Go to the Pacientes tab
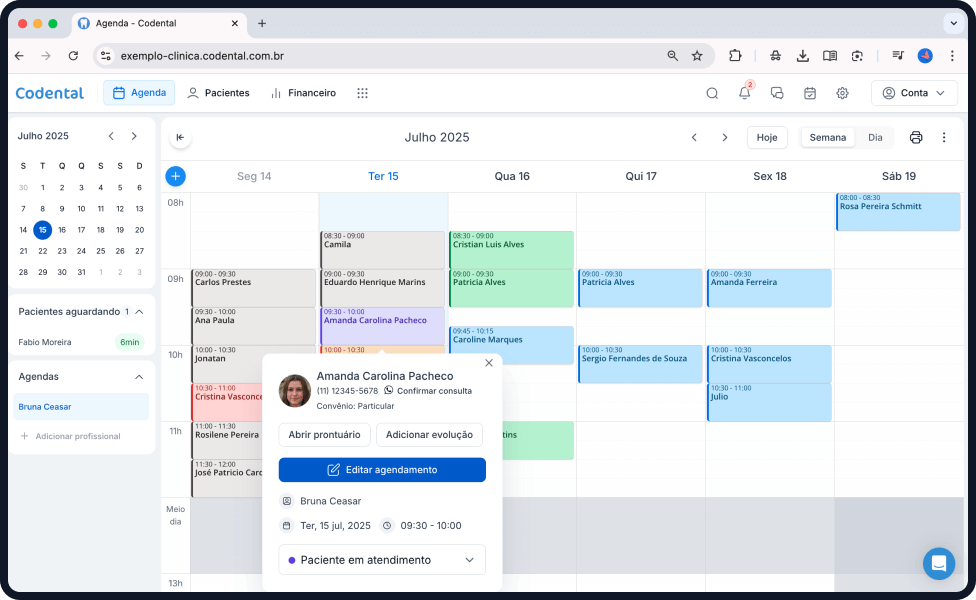 pyautogui.click(x=218, y=93)
